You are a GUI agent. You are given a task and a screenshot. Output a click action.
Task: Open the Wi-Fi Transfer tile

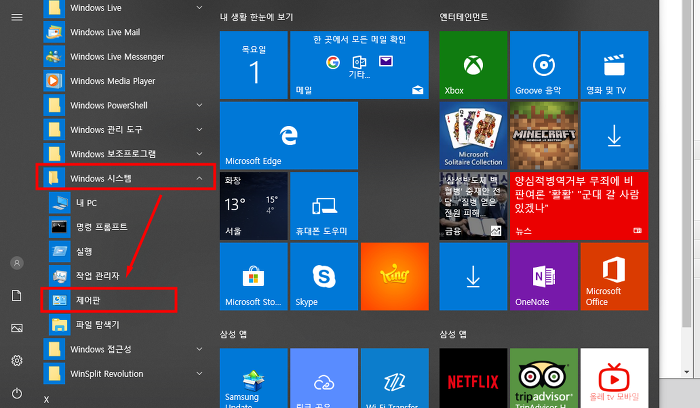coord(395,378)
